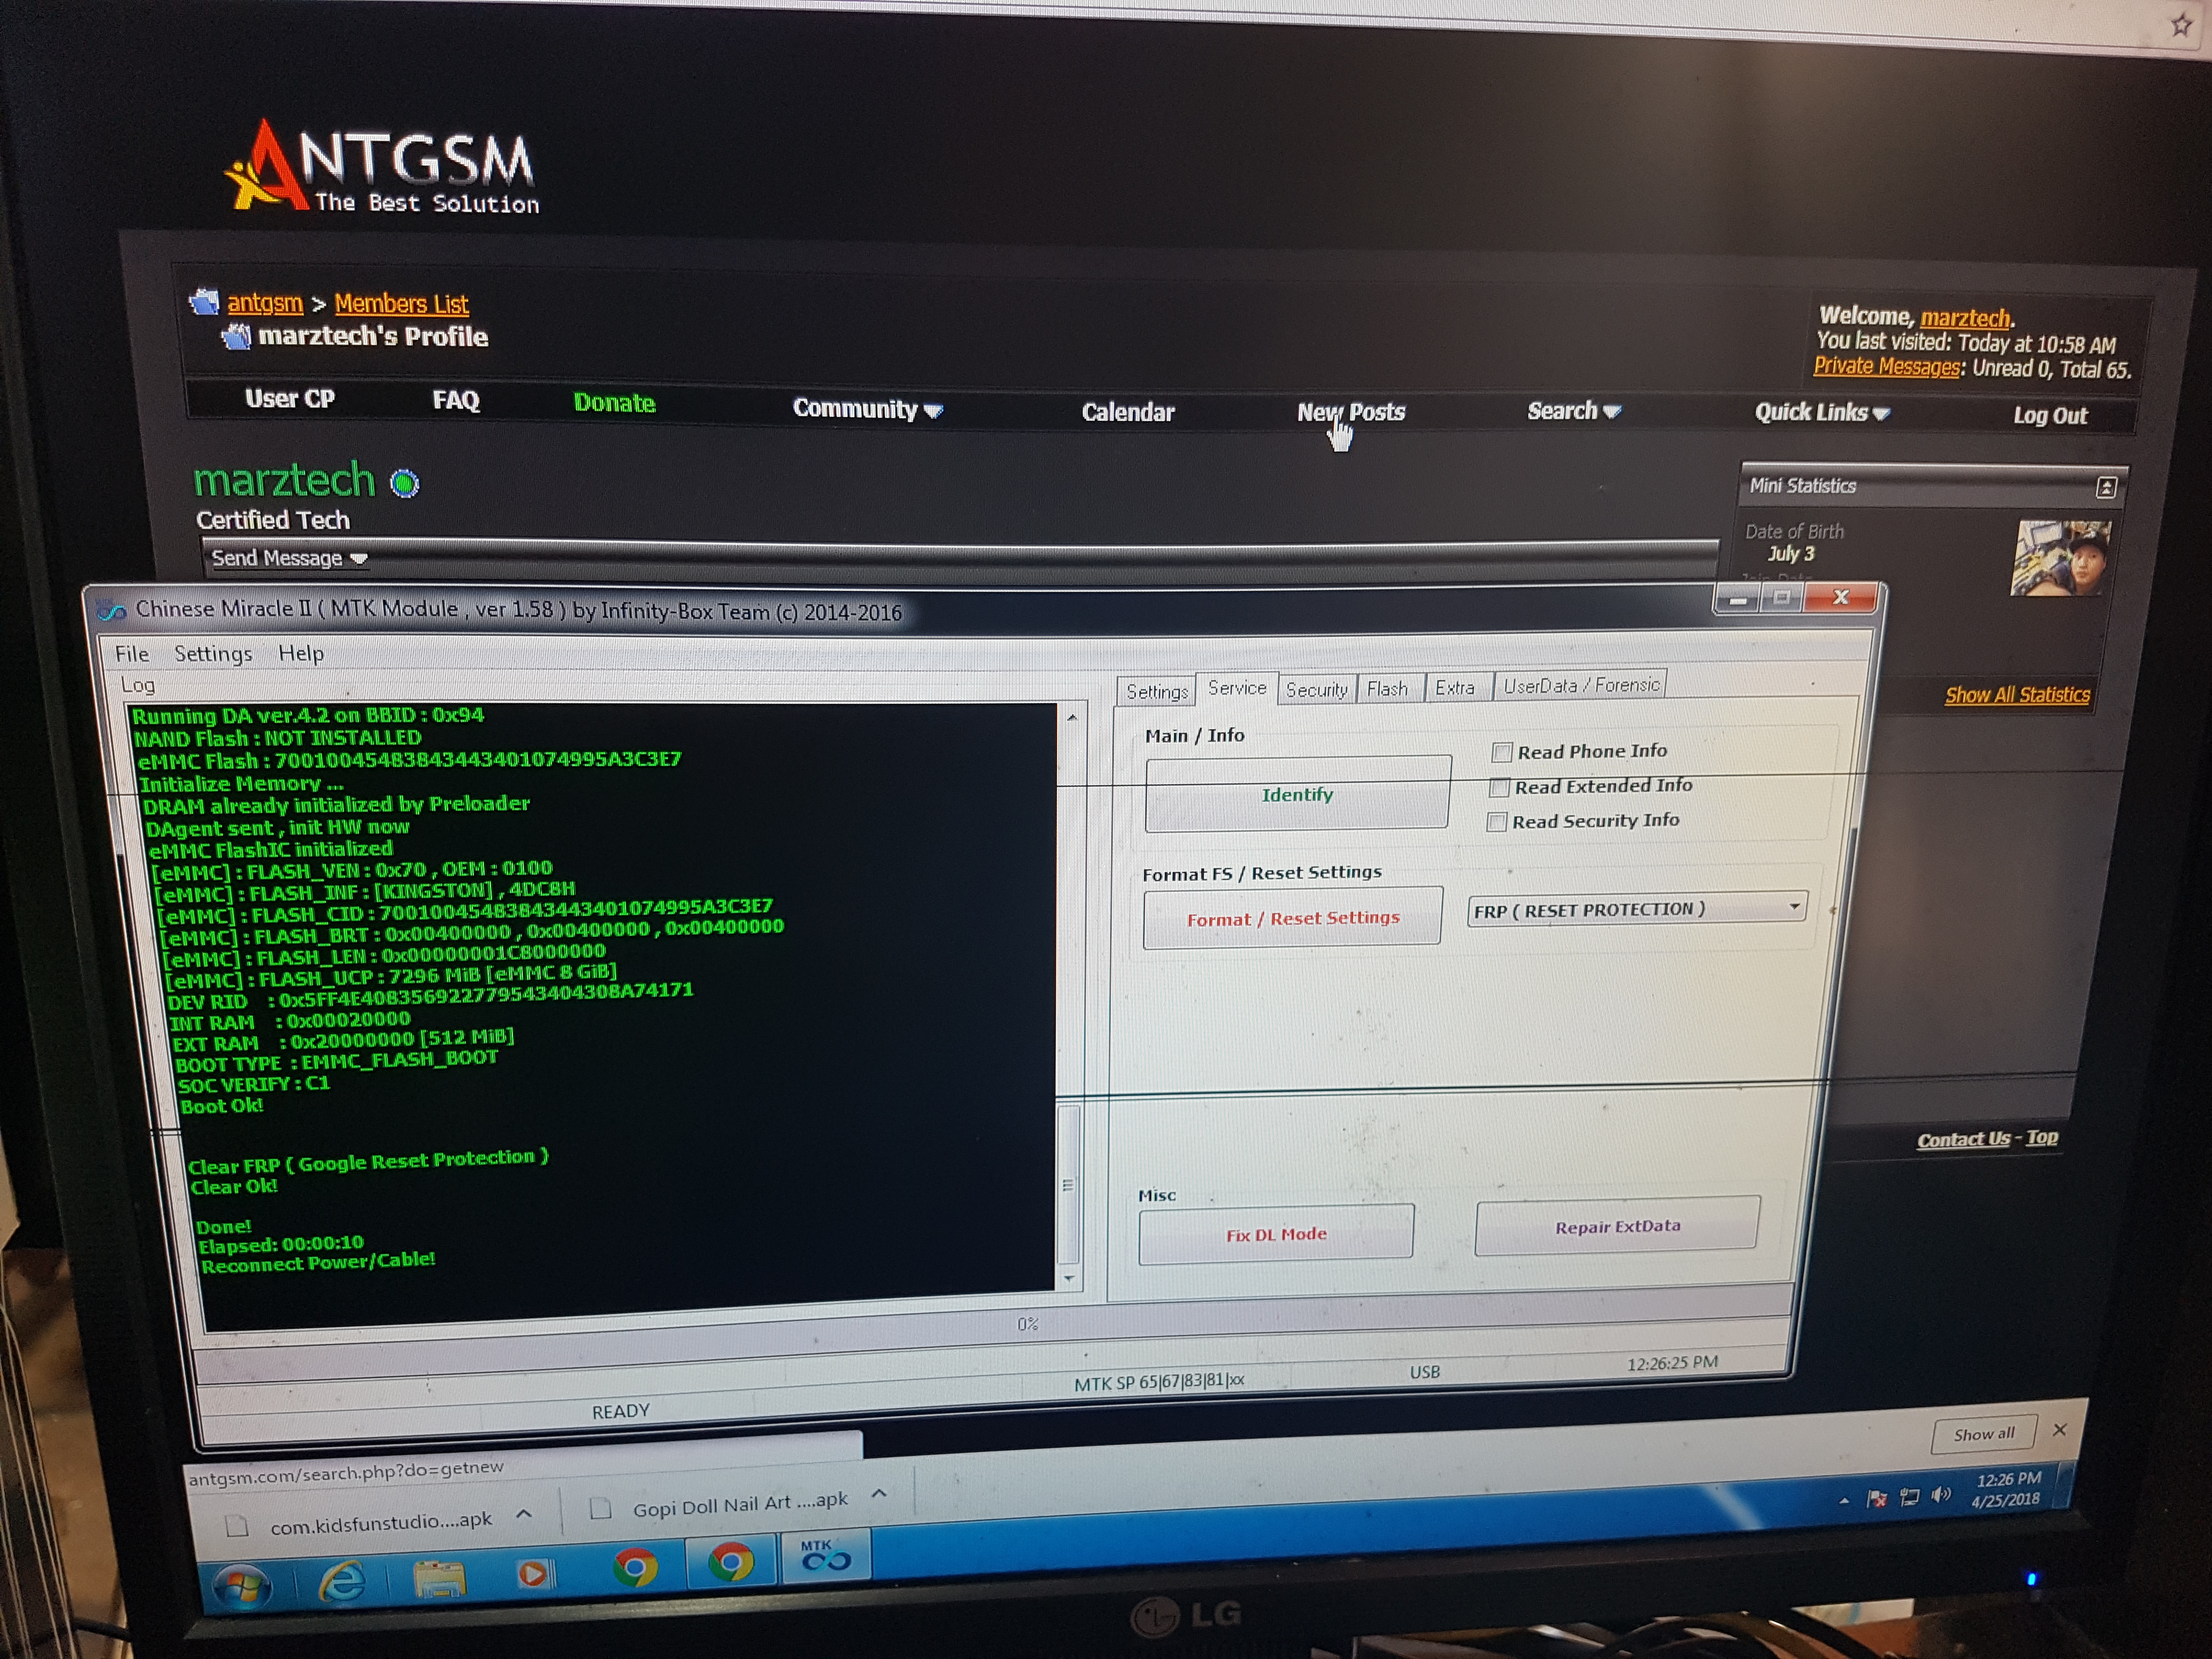Click the Fix DL Mode button
The height and width of the screenshot is (1659, 2212).
point(1276,1234)
